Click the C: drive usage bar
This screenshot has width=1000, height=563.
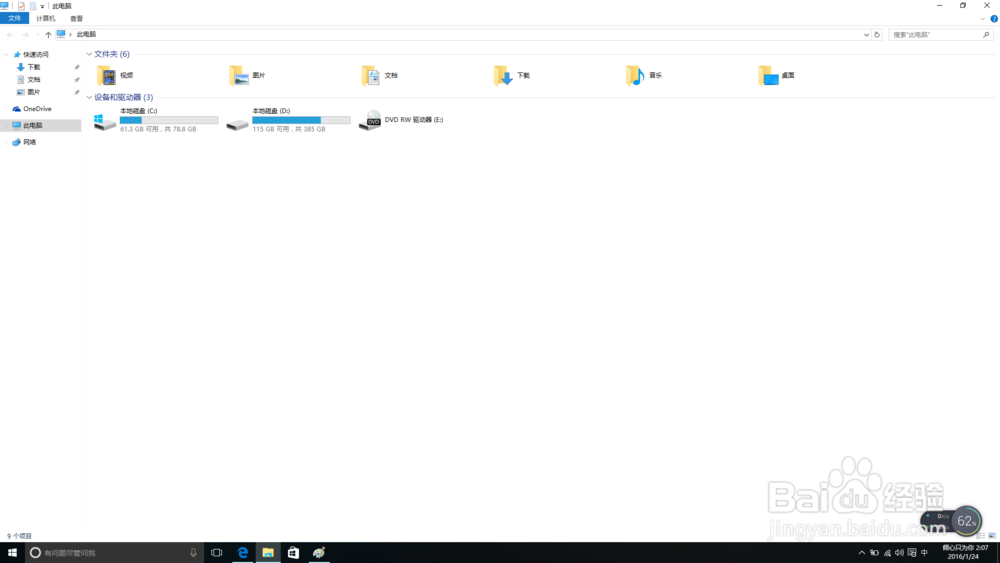(169, 120)
